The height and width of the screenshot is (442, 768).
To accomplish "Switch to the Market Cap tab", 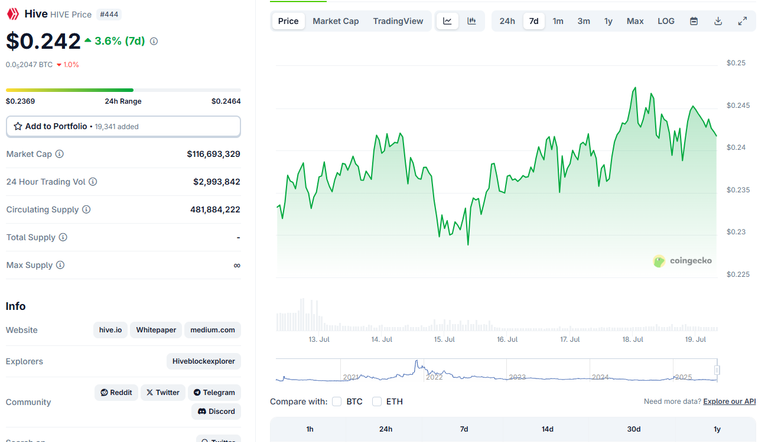I will tap(336, 21).
